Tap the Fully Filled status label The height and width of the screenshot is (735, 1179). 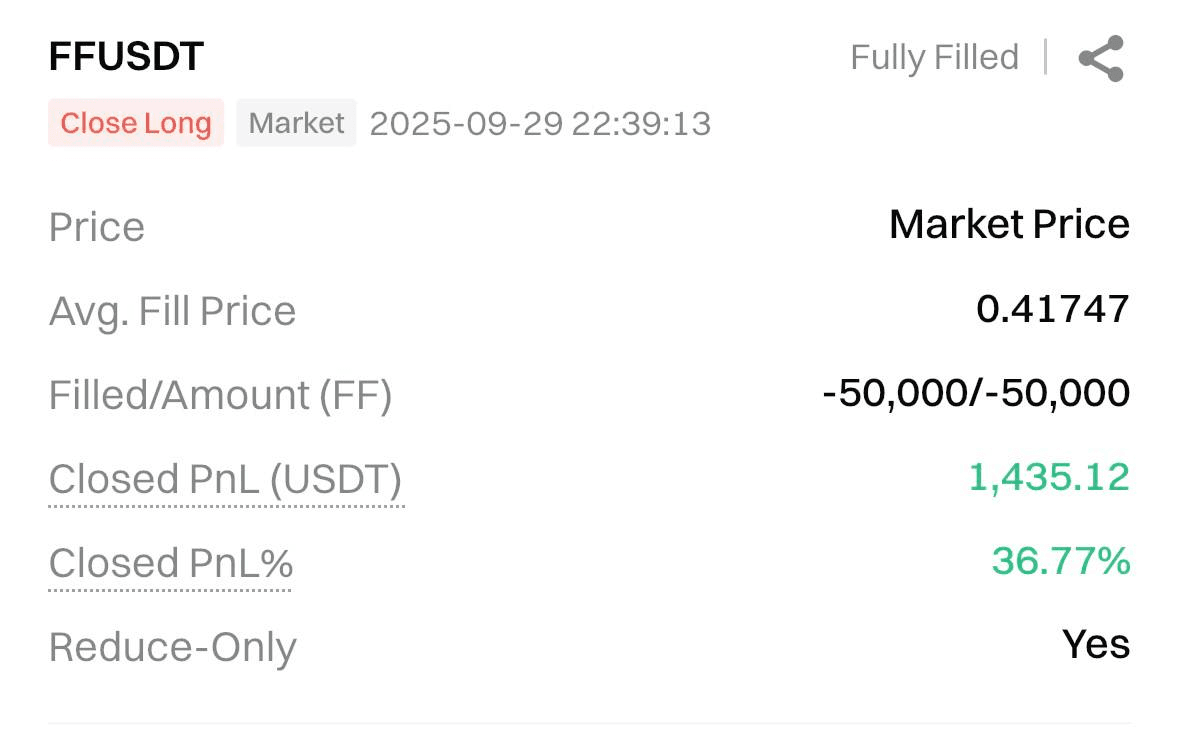935,58
